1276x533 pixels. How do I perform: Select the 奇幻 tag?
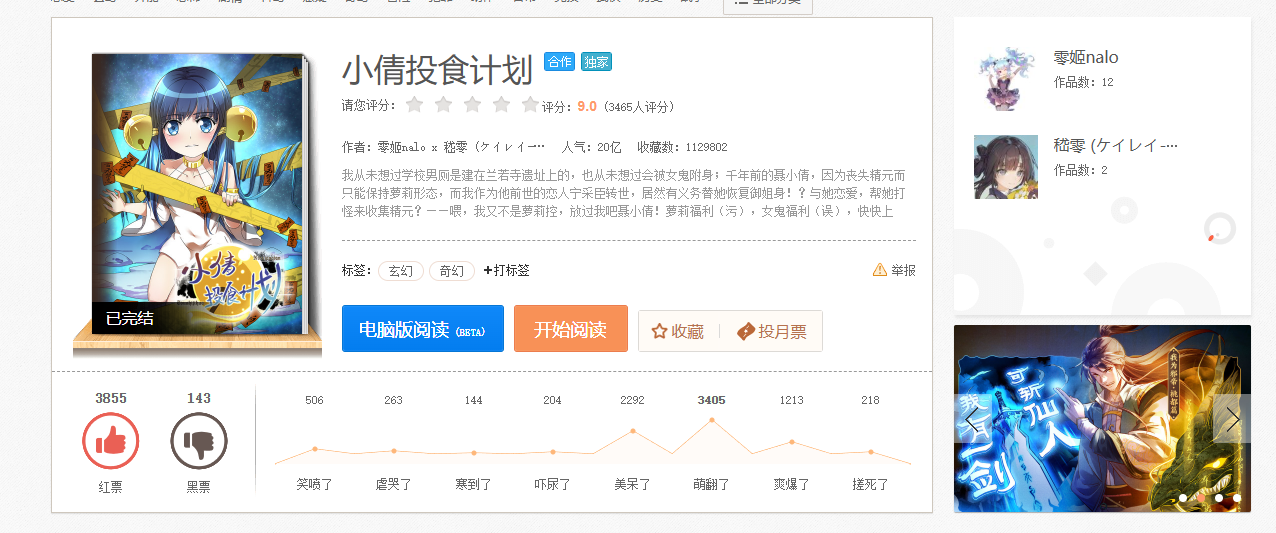pos(452,271)
